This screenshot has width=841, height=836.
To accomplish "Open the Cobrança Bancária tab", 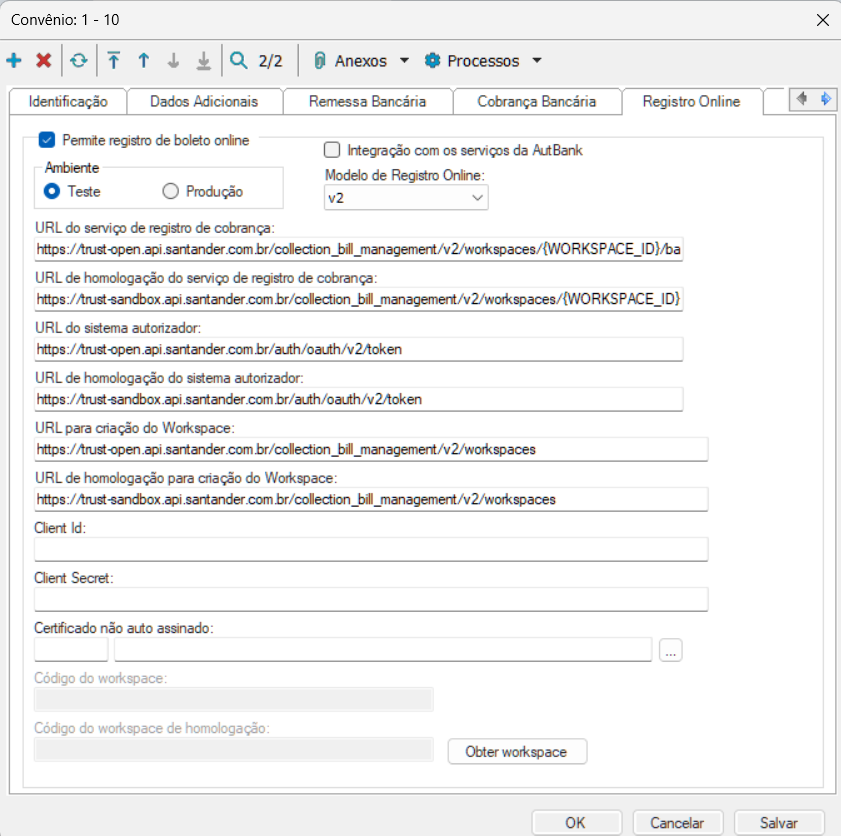I will pos(536,101).
